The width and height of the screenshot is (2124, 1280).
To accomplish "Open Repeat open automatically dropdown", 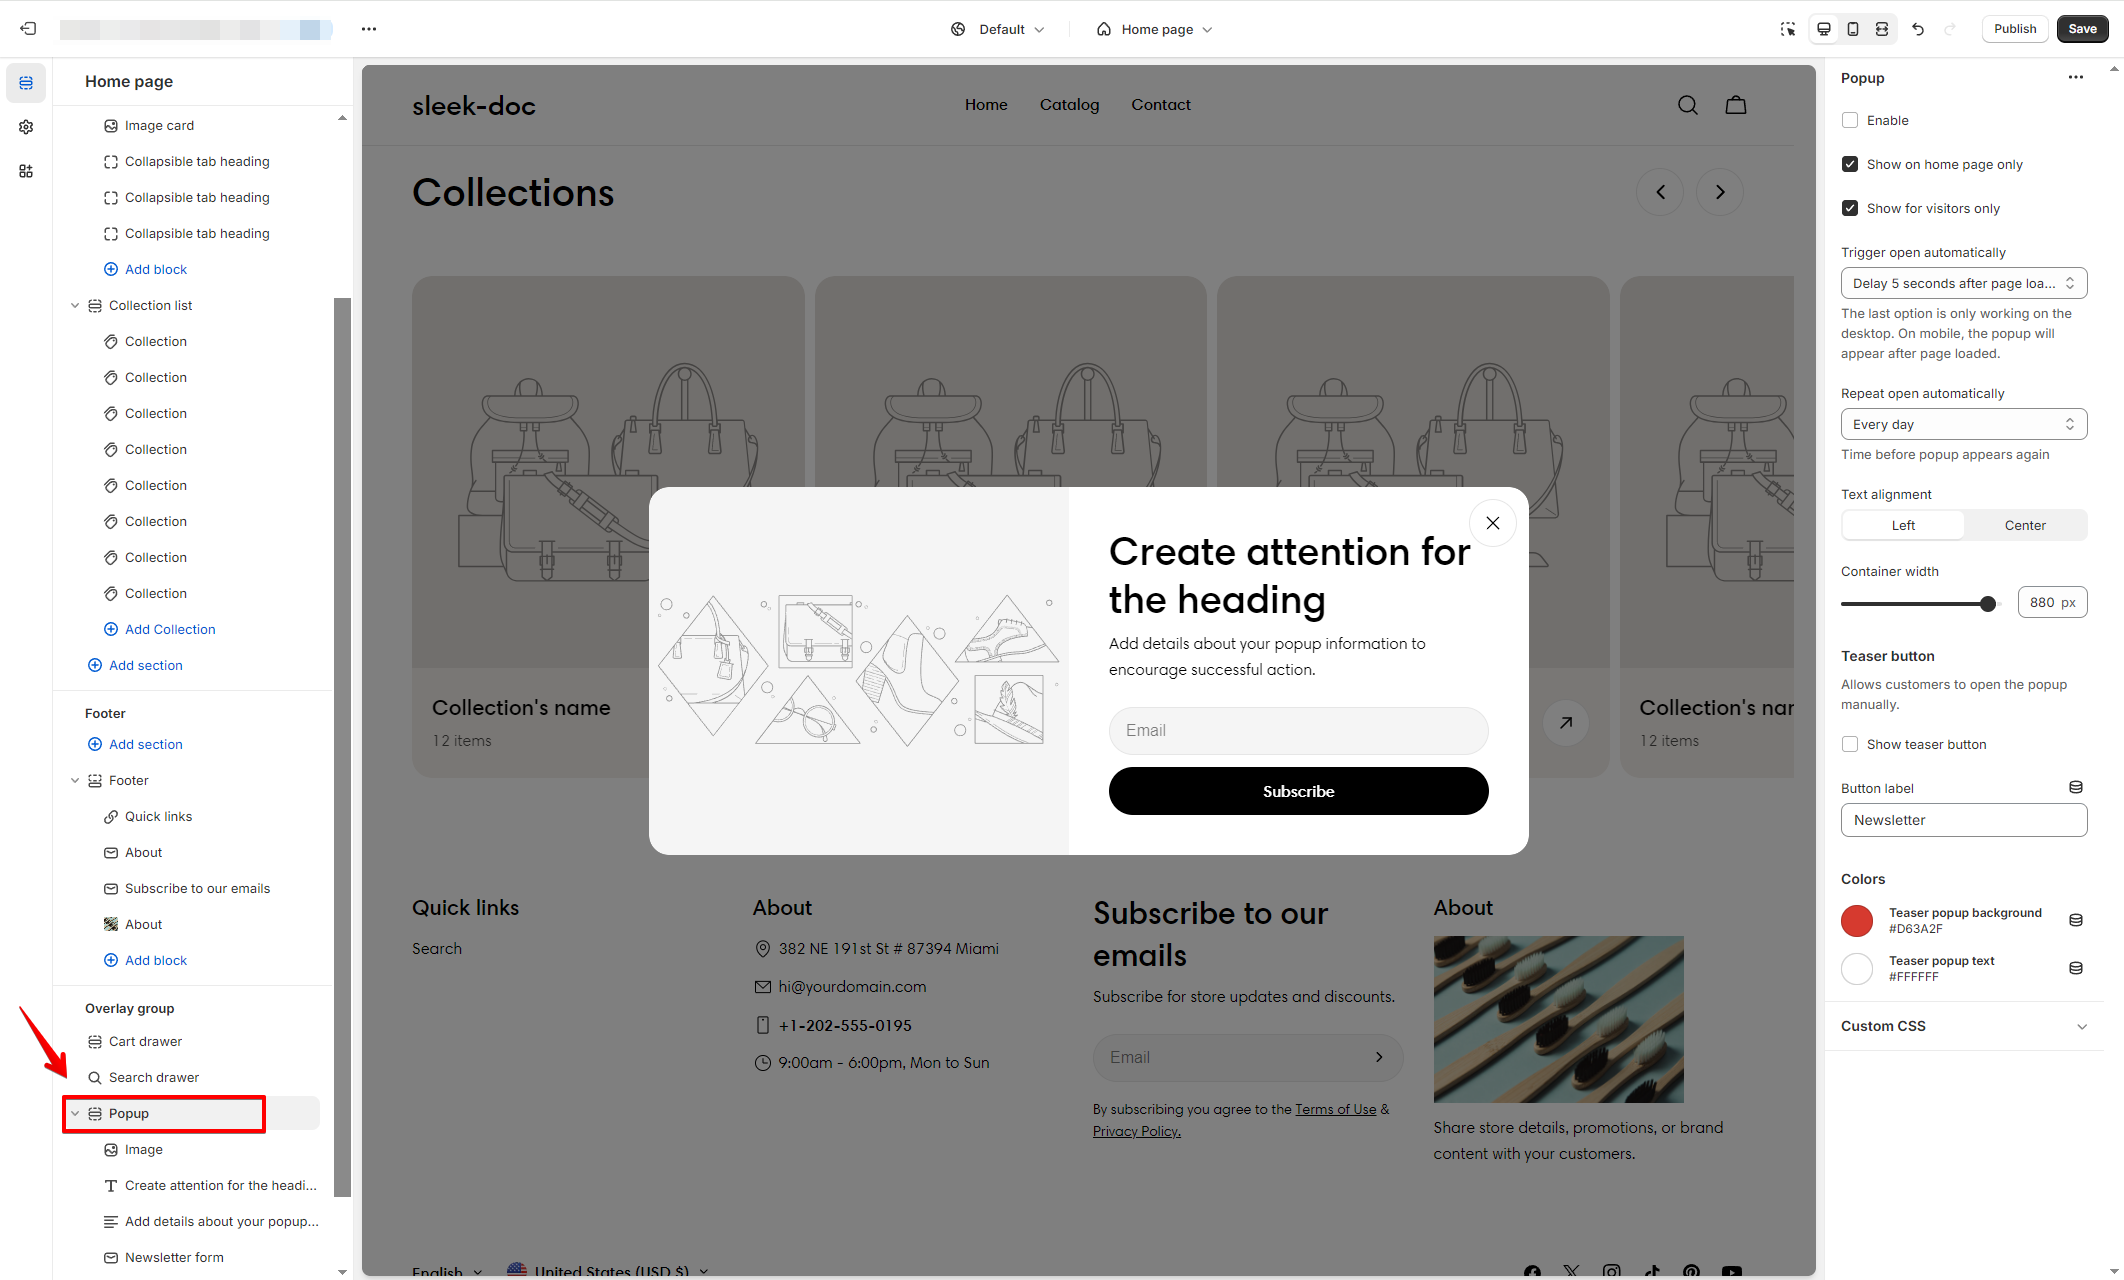I will (1964, 424).
